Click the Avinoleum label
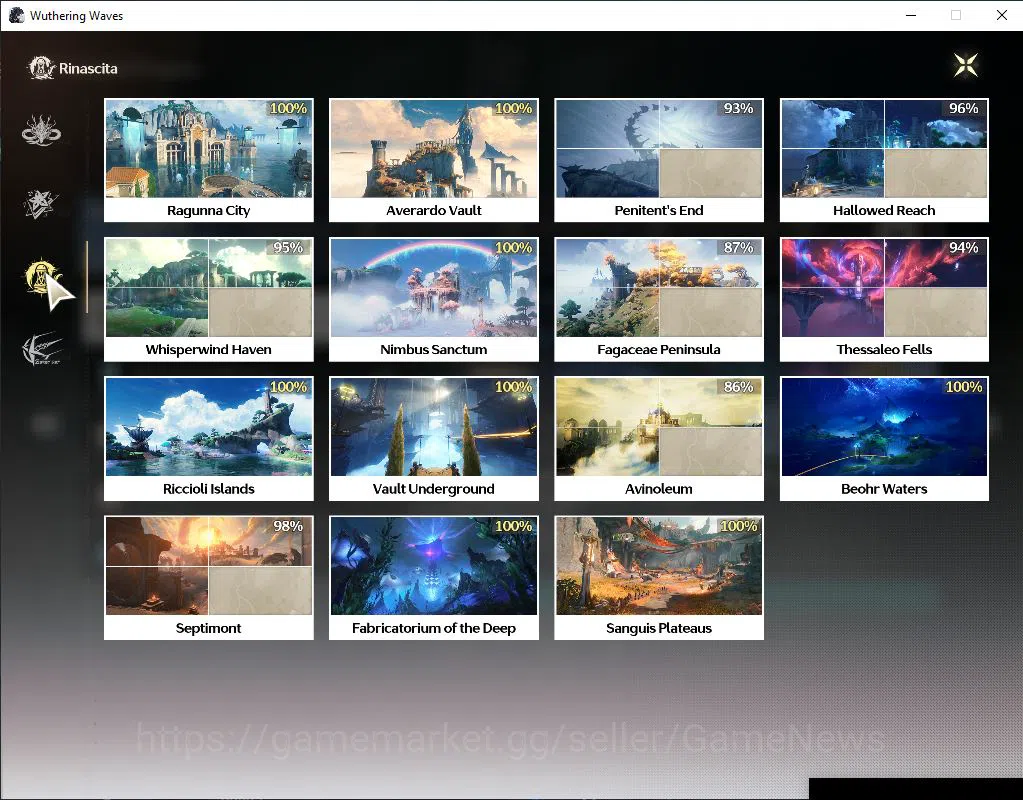The width and height of the screenshot is (1023, 800). [659, 489]
